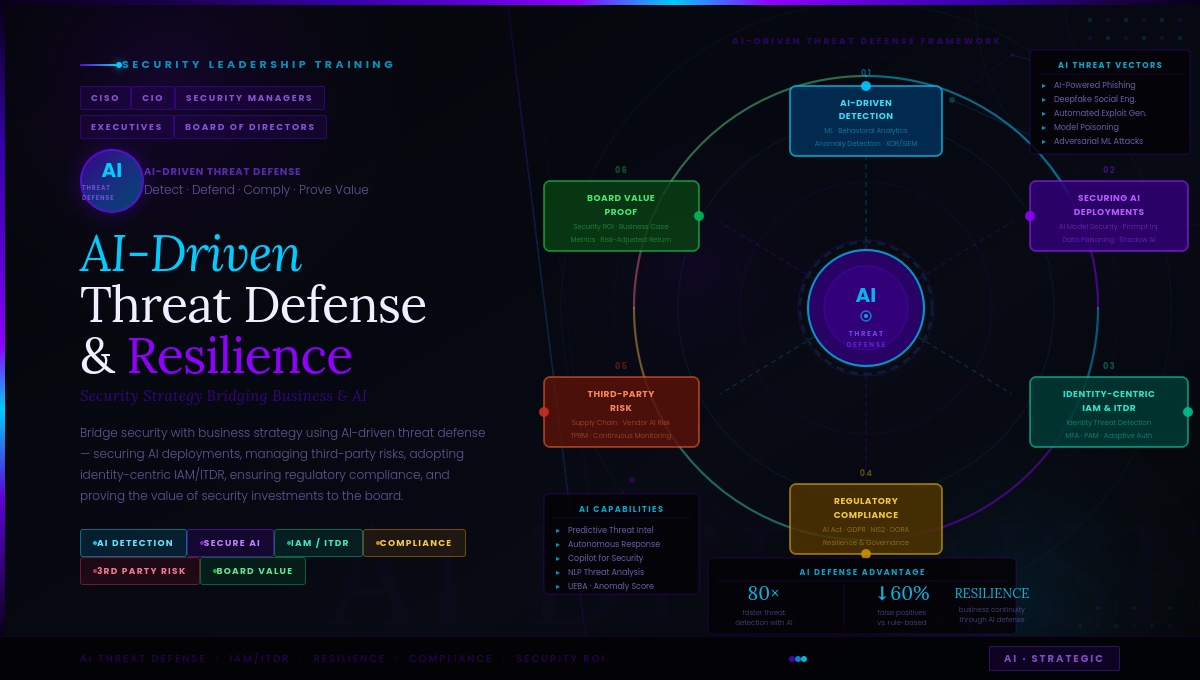Click the central AI Threat Defense hub circle
1200x680 pixels.
(x=866, y=307)
